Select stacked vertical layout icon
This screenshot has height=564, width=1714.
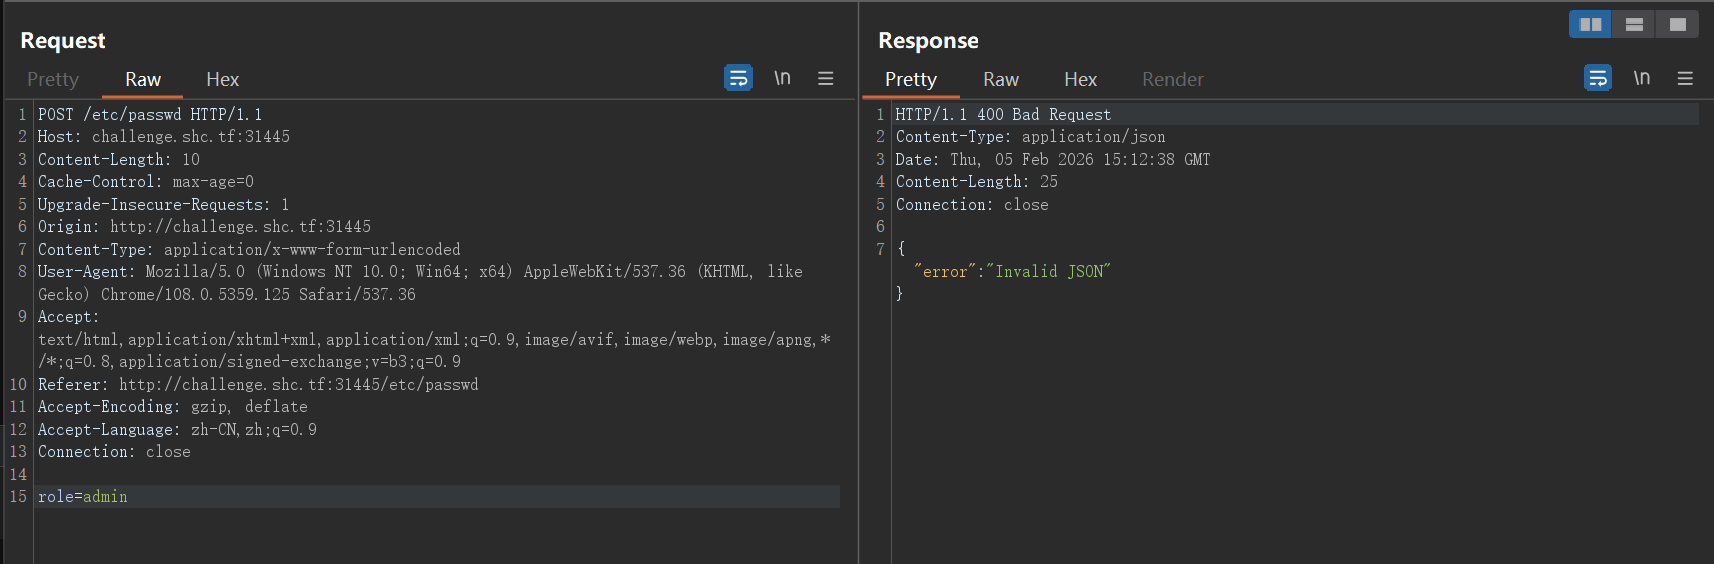pos(1634,24)
